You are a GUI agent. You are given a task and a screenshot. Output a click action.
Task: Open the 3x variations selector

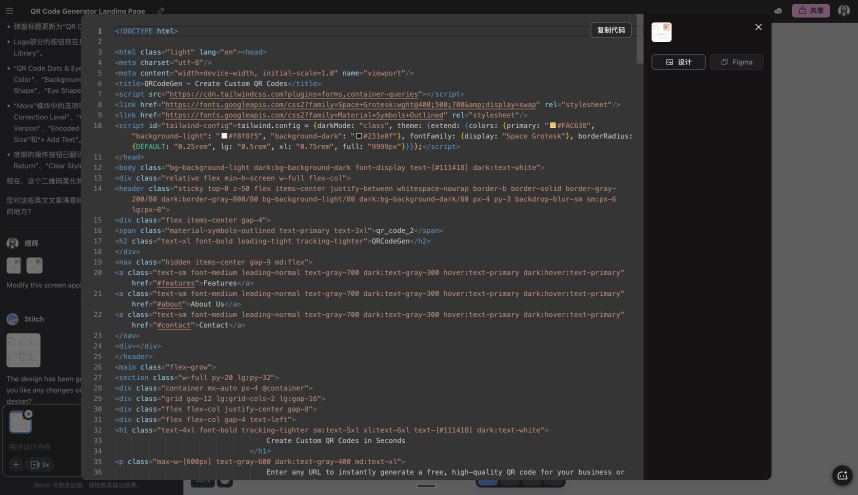pyautogui.click(x=40, y=464)
